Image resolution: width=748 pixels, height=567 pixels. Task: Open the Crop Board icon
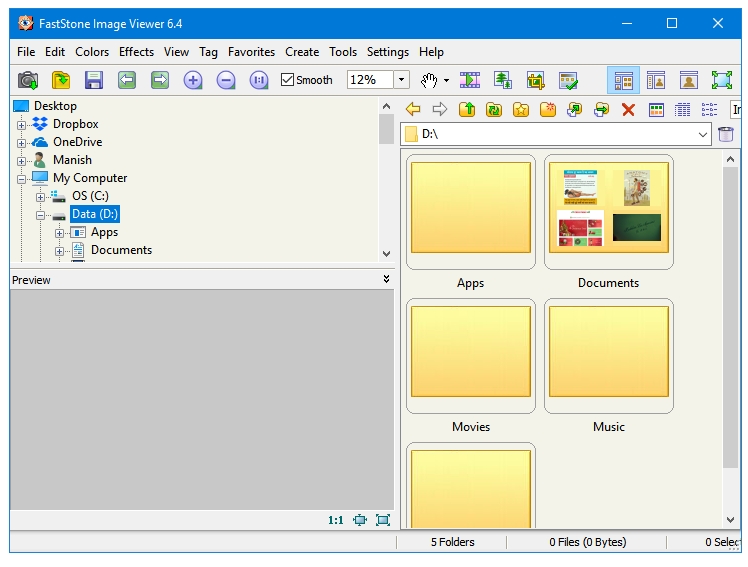coord(536,80)
